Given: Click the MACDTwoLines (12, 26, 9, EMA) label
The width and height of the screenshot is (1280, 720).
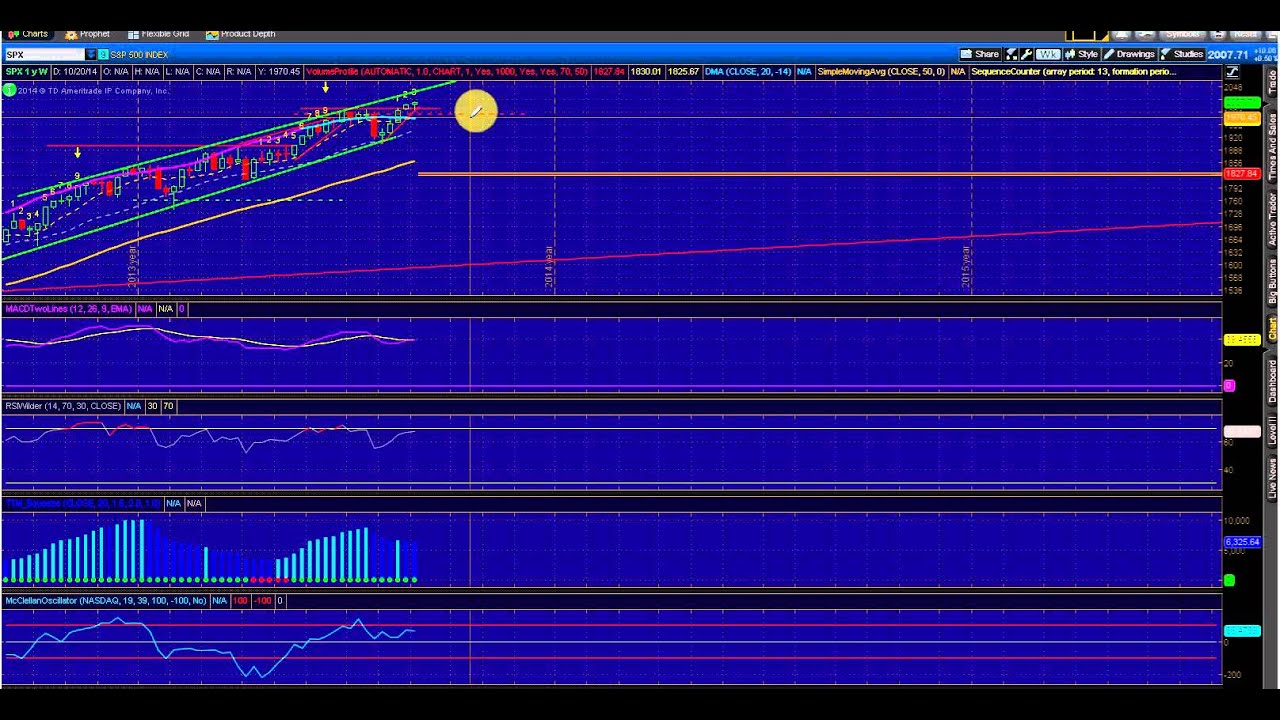Looking at the screenshot, I should pyautogui.click(x=68, y=309).
